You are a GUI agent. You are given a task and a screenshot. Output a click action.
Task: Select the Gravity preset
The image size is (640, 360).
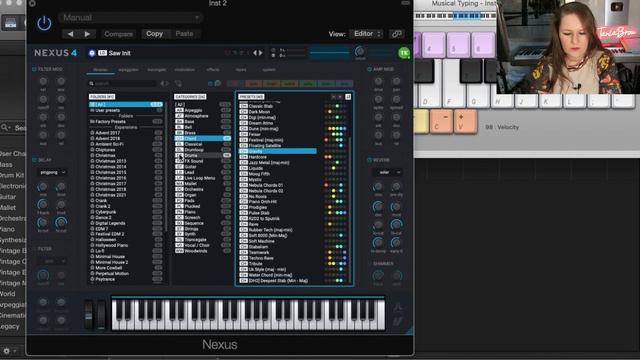[278, 151]
